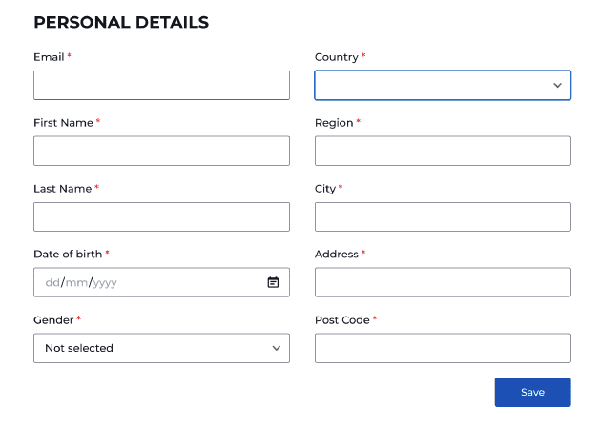Screen dimensions: 600x429
Task: Click the Email field label
Action: tap(49, 57)
